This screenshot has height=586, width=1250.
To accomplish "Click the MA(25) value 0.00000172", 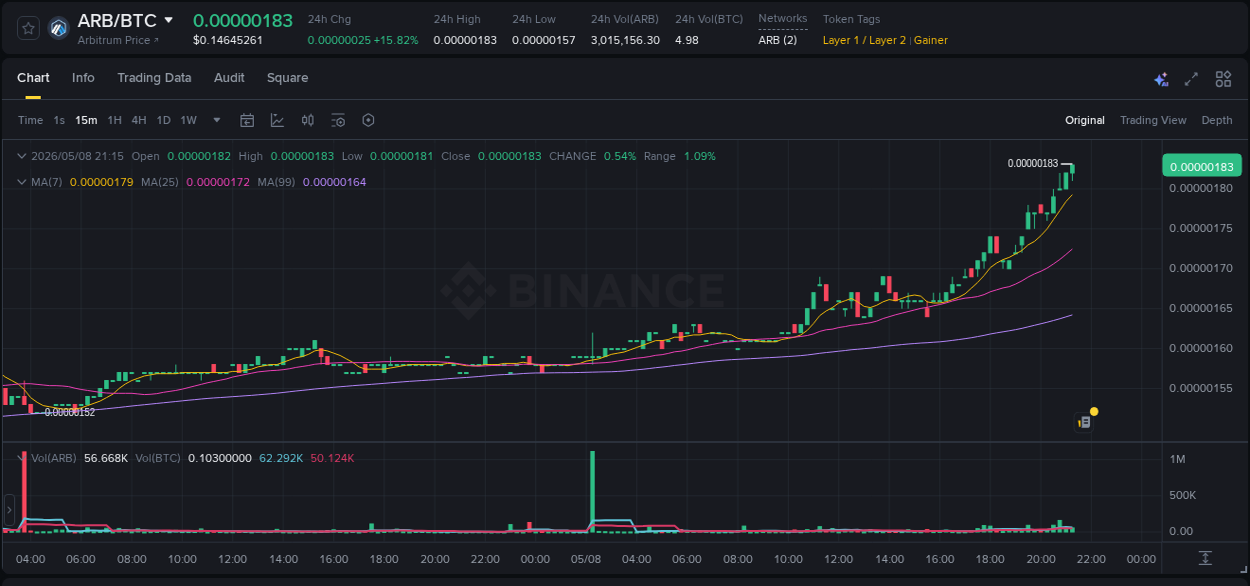I will coord(218,182).
